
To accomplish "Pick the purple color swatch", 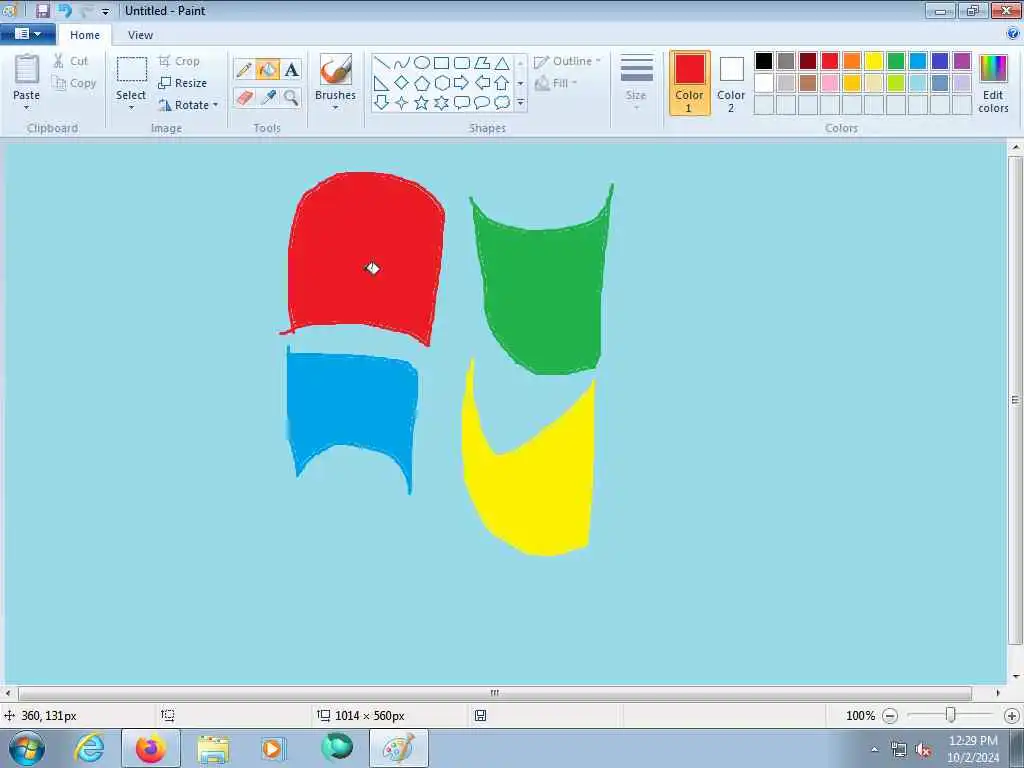I will (x=962, y=61).
